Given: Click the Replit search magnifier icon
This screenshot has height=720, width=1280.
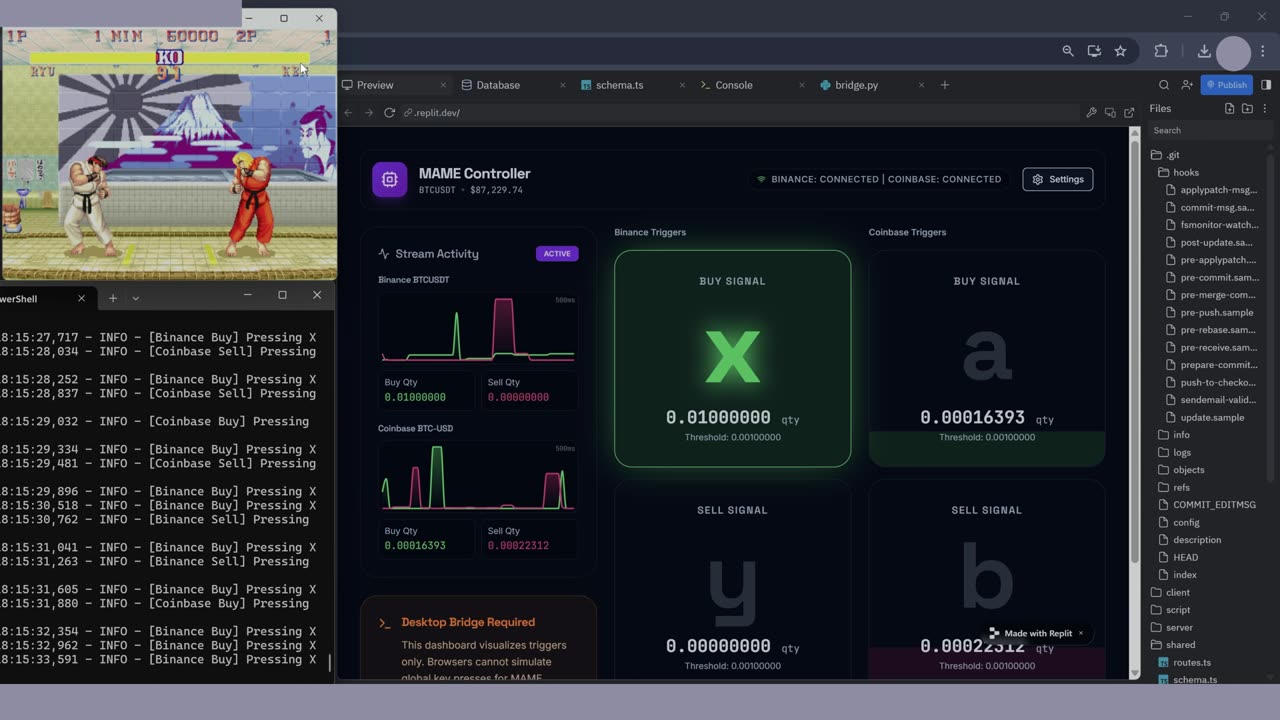Looking at the screenshot, I should tap(1164, 85).
